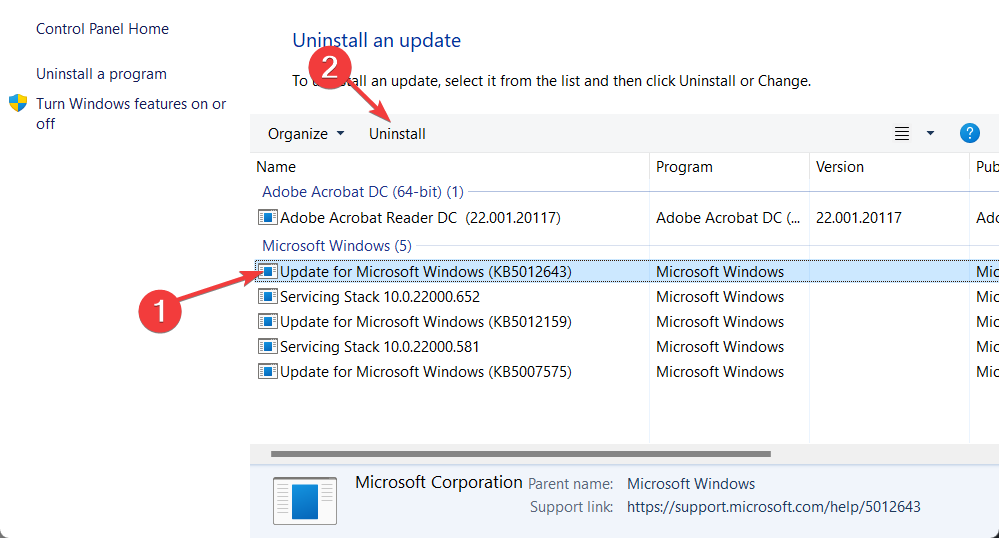Click the KB5012159 update icon

(x=267, y=322)
